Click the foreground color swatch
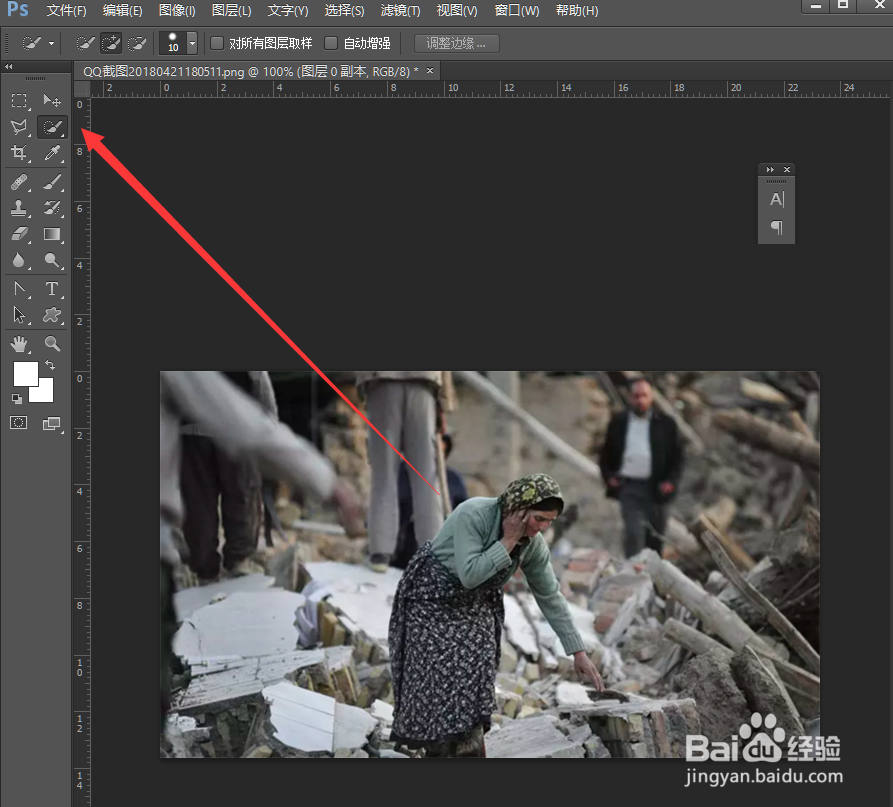Screen dimensions: 893x807 (x=25, y=374)
